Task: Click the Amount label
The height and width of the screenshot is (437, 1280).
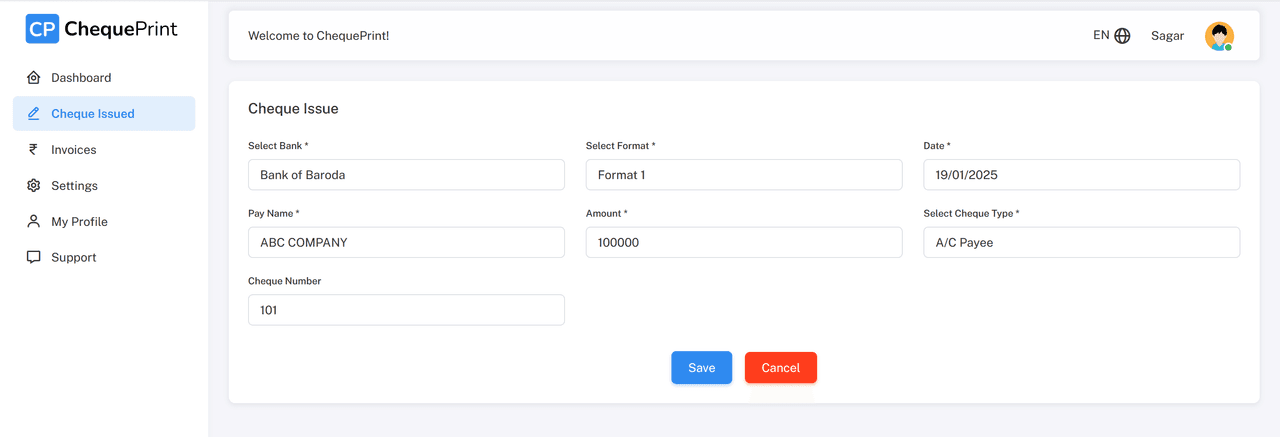Action: tap(607, 214)
